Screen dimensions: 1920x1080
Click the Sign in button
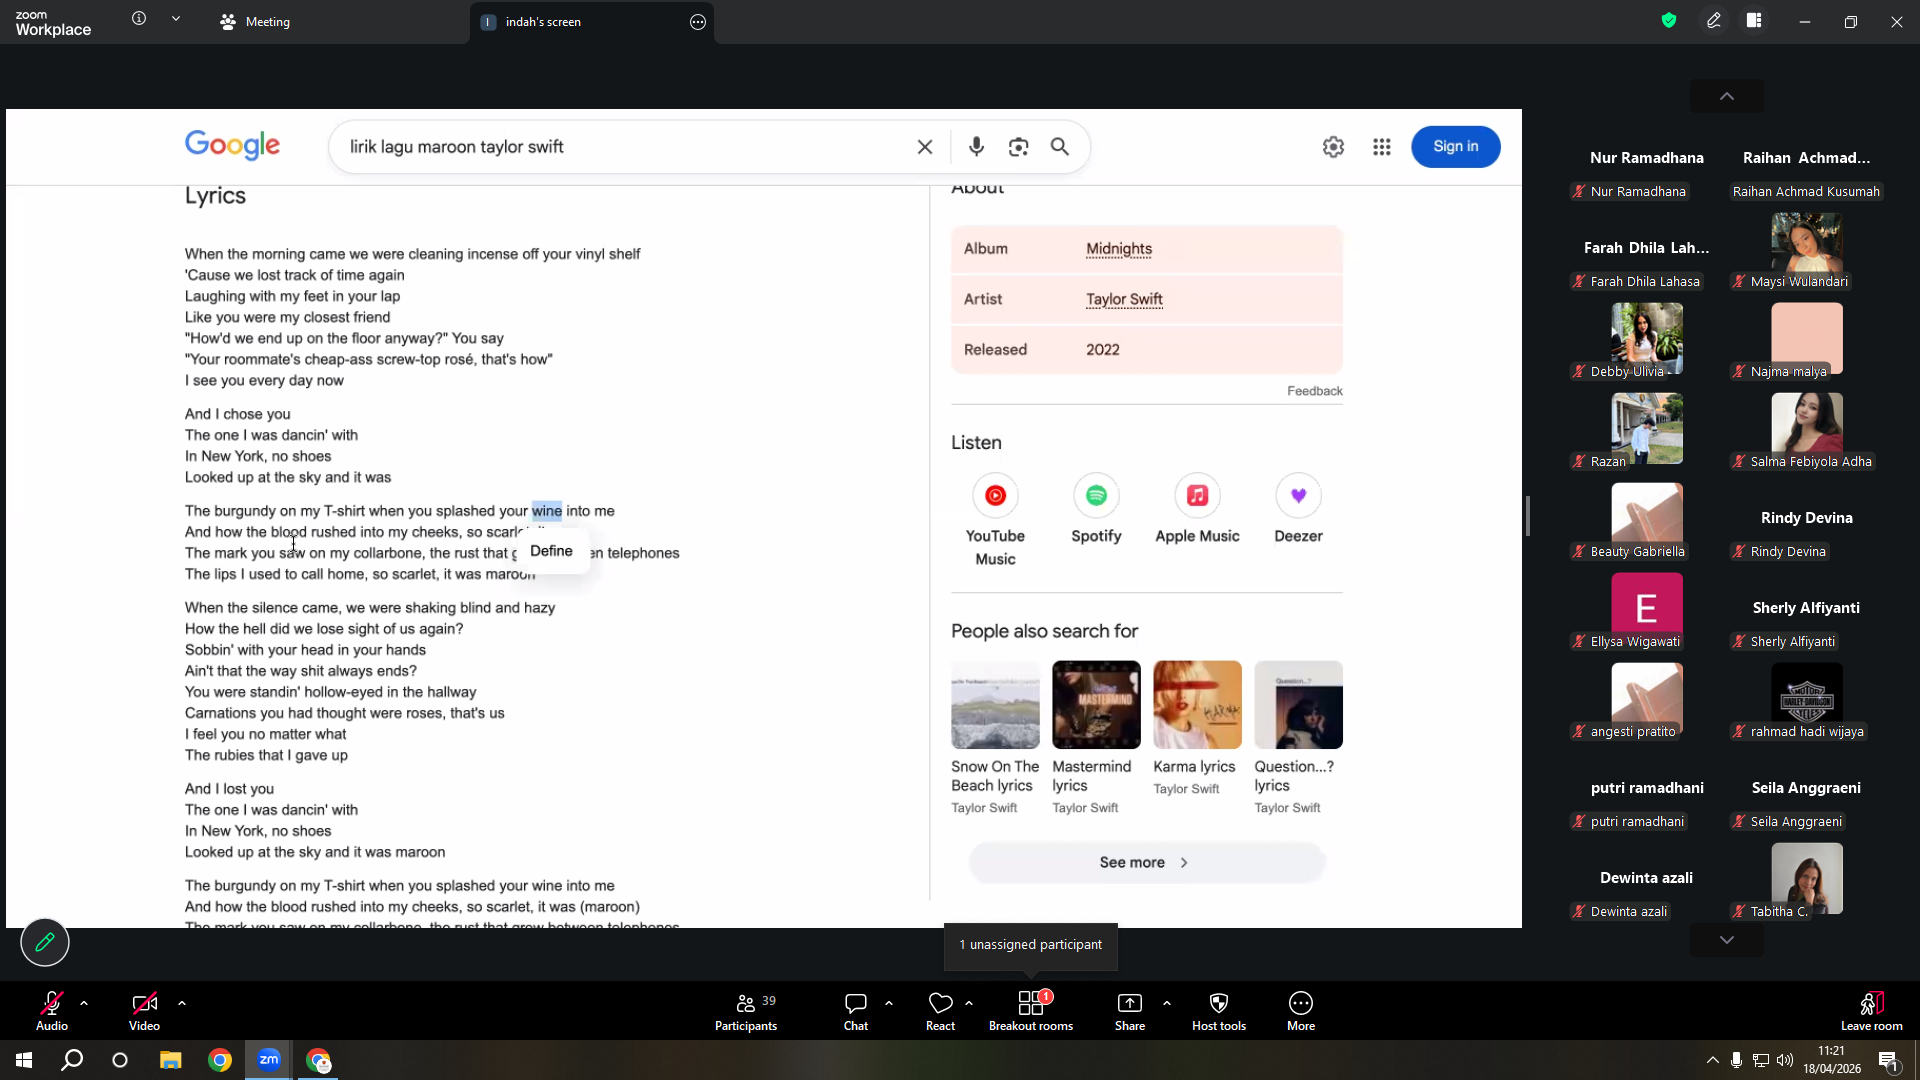pos(1456,147)
